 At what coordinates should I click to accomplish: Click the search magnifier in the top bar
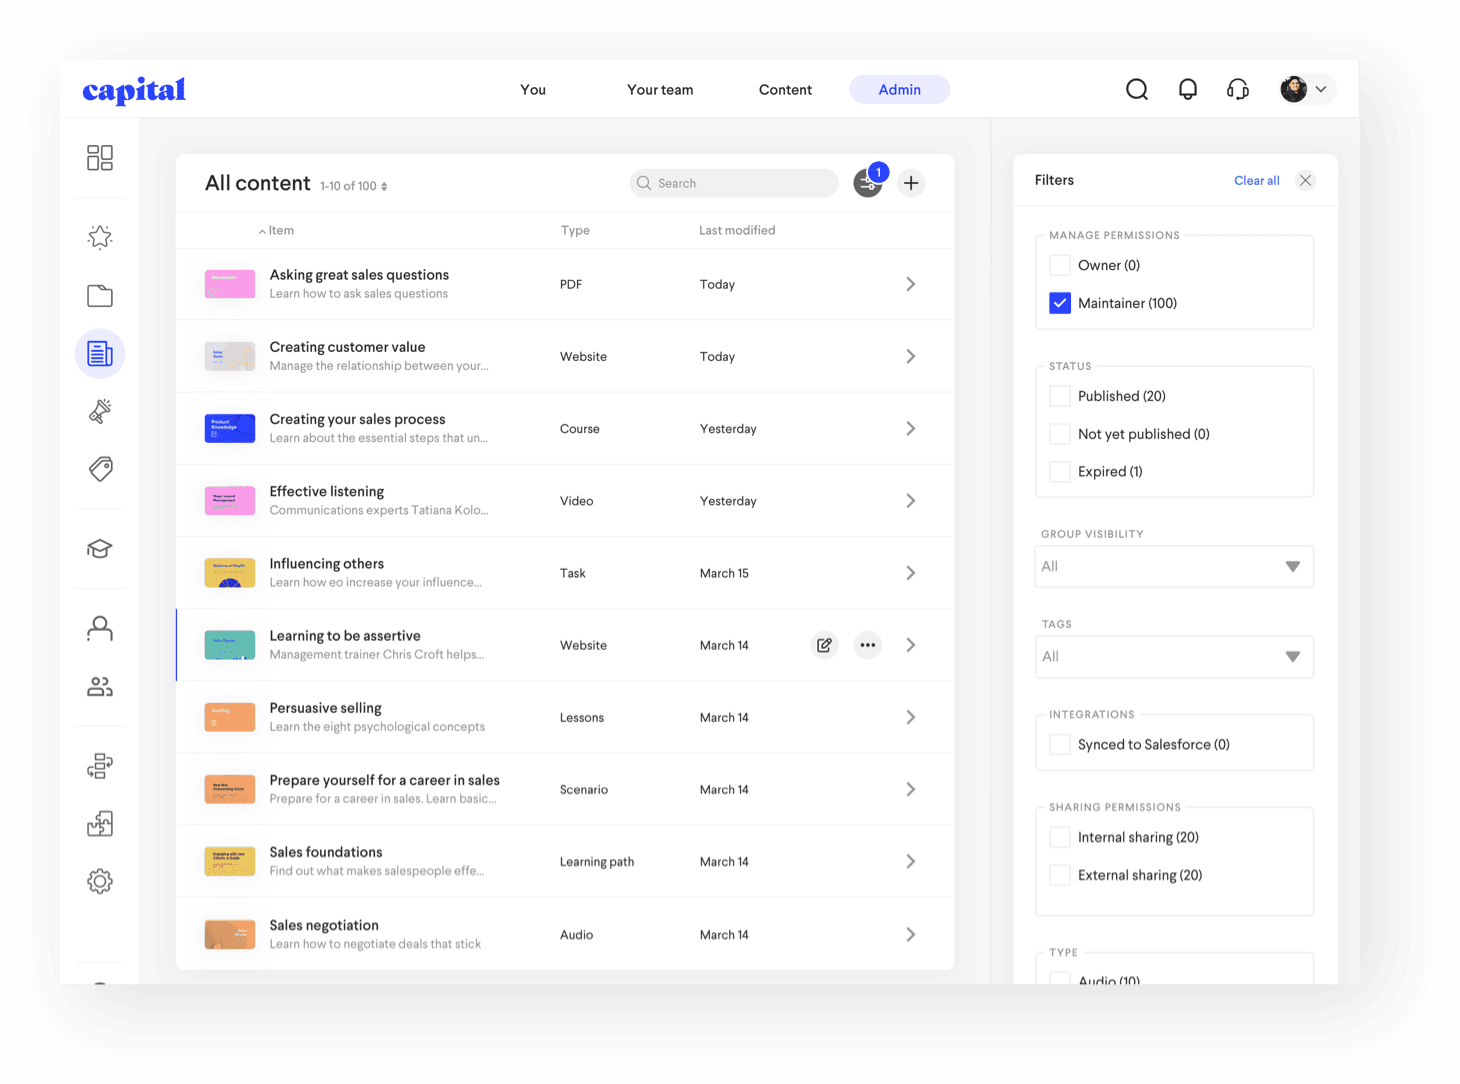pos(1137,89)
